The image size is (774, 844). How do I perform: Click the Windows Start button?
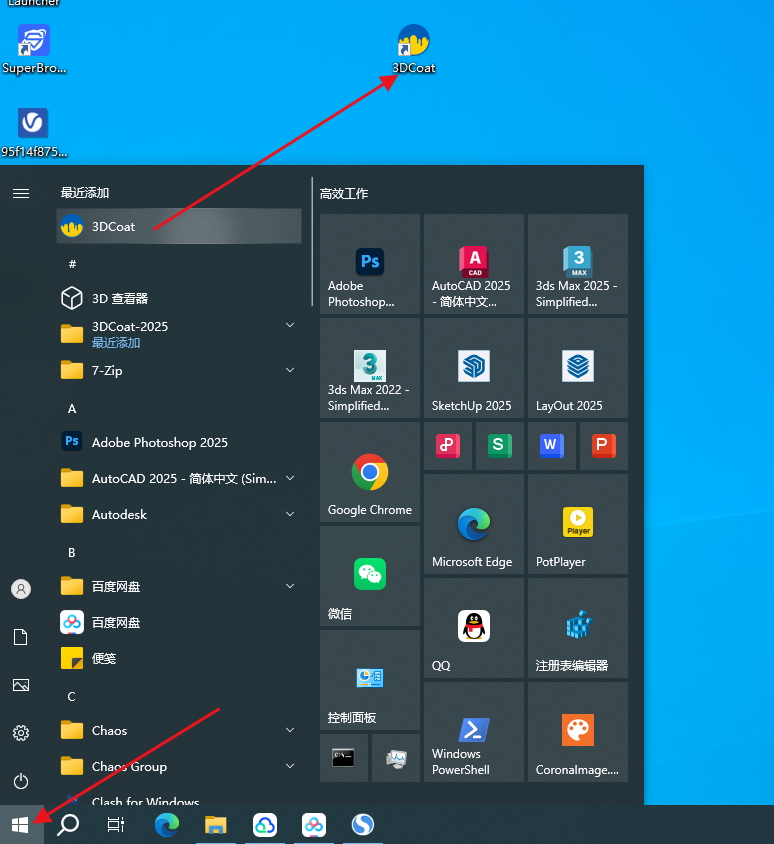20,824
